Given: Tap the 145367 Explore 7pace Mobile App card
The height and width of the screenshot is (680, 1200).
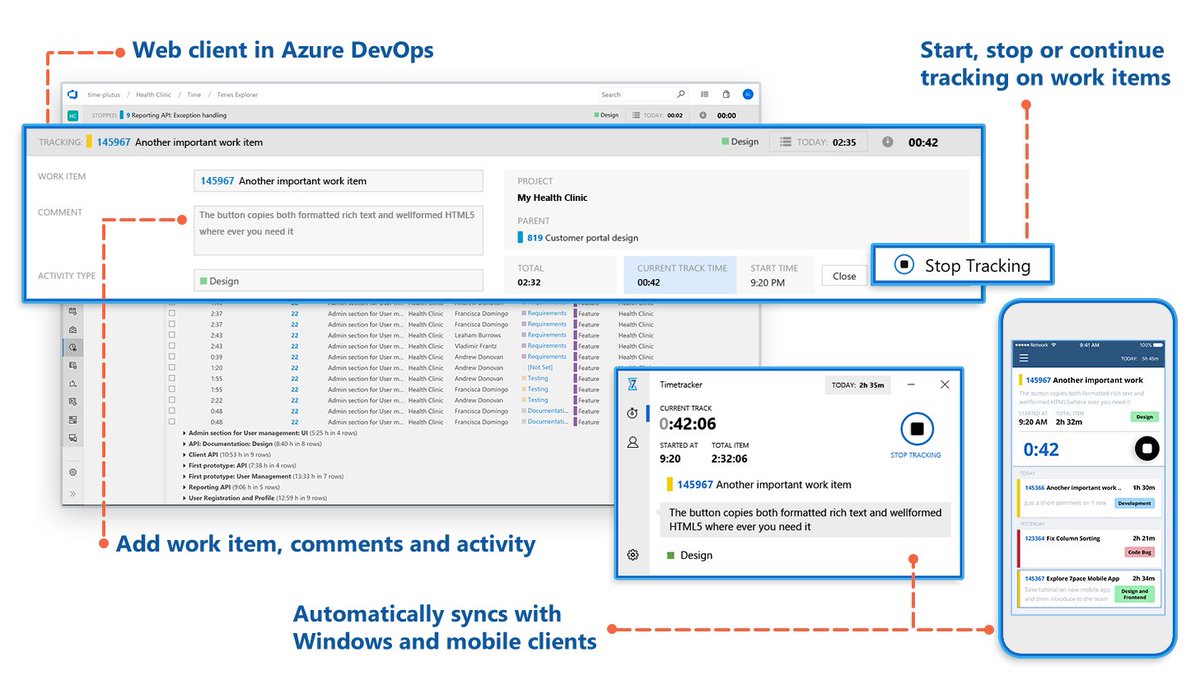Looking at the screenshot, I should point(1089,588).
